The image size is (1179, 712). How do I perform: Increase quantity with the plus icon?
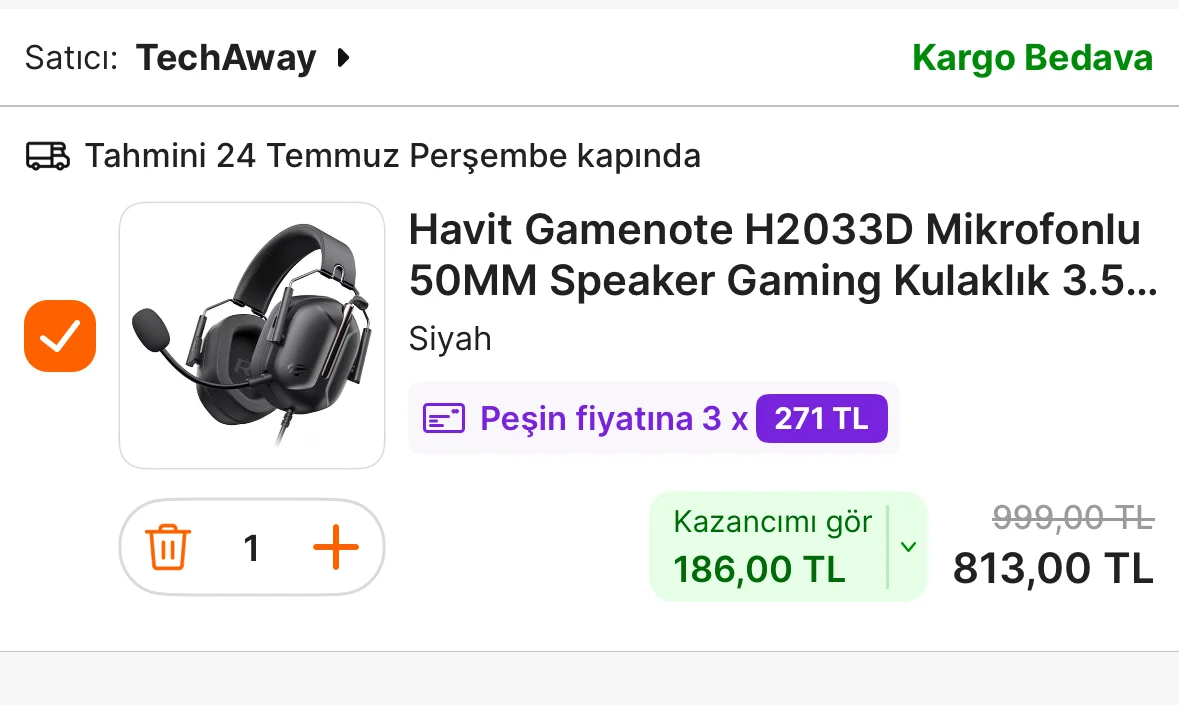(335, 547)
